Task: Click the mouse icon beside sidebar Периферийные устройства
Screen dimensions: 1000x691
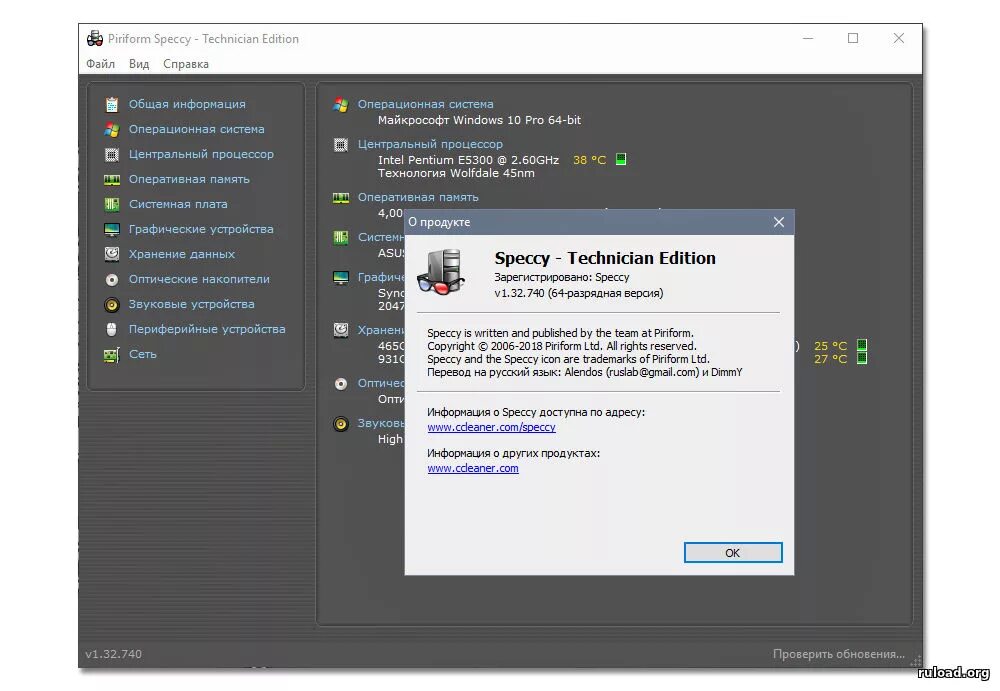Action: 112,329
